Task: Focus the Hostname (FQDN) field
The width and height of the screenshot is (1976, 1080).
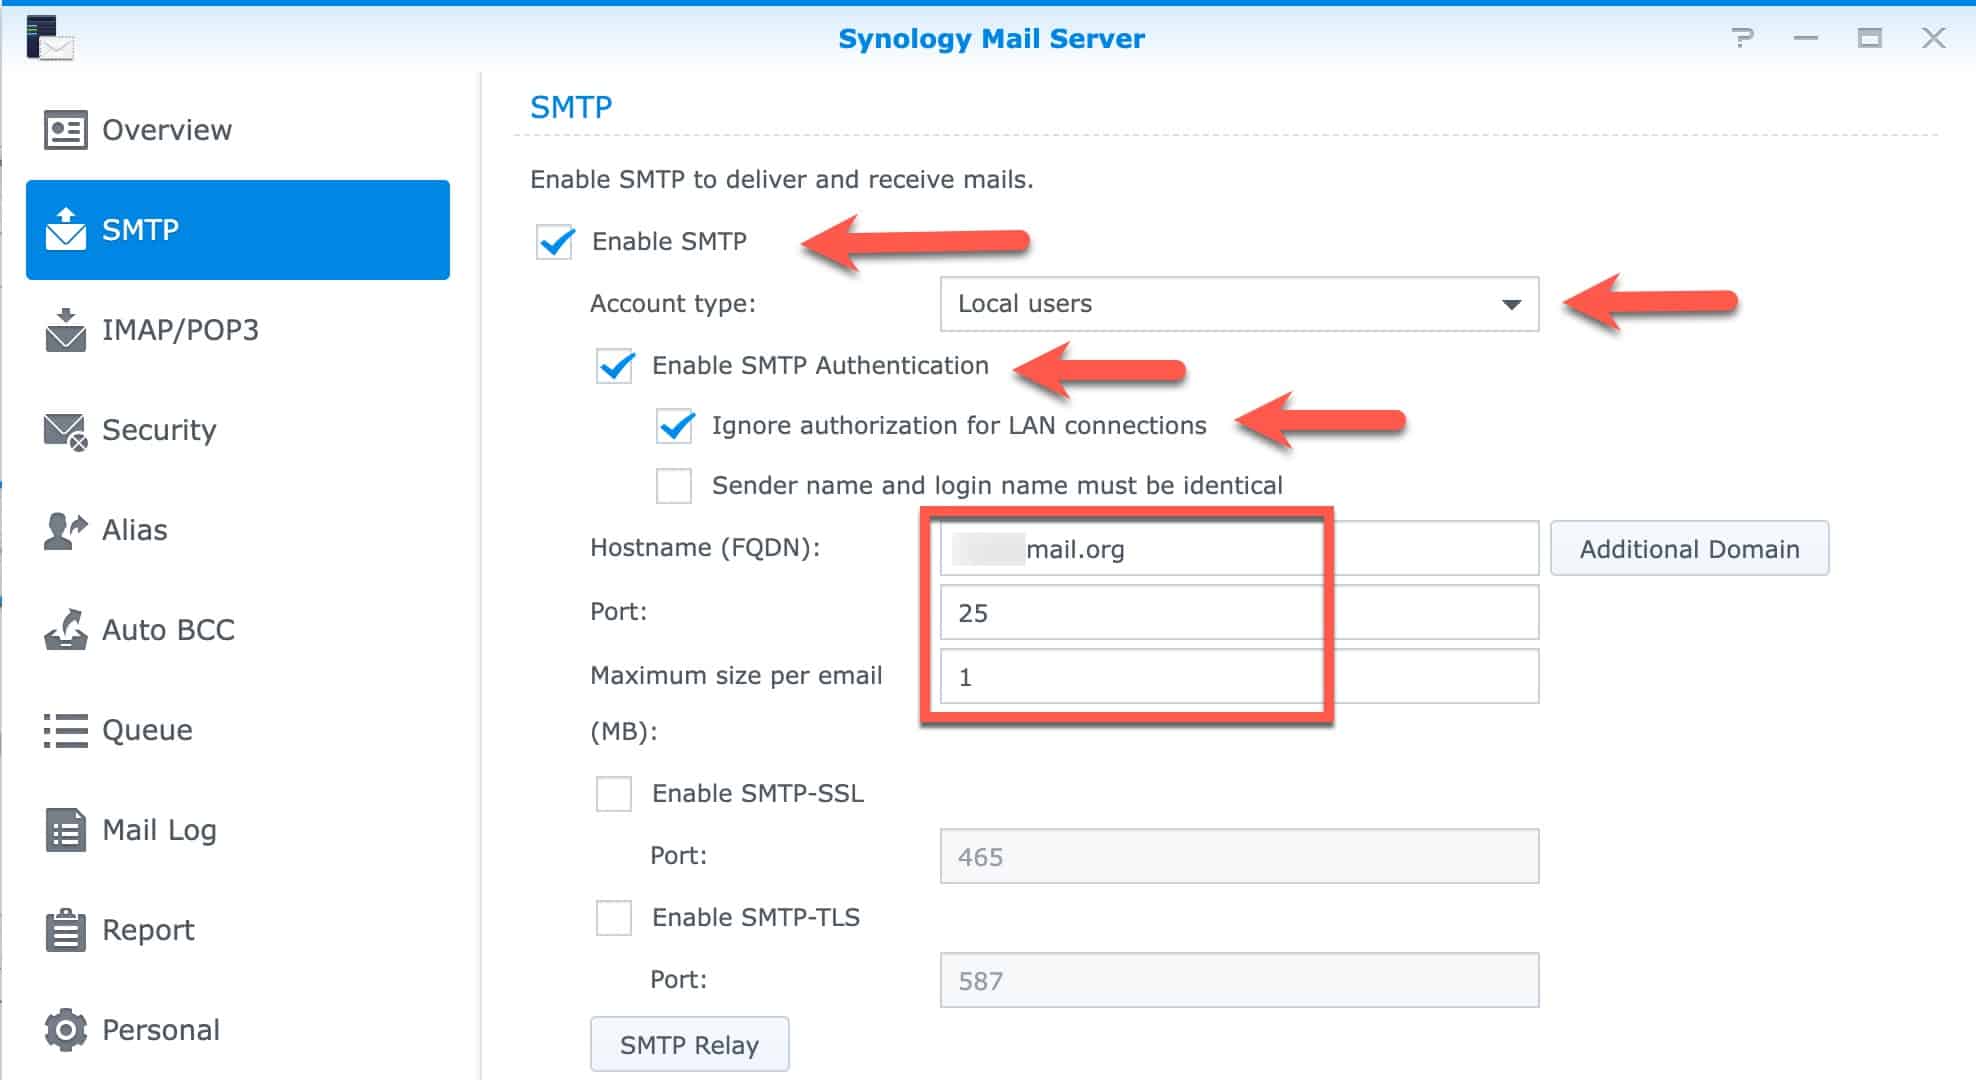Action: point(1239,548)
